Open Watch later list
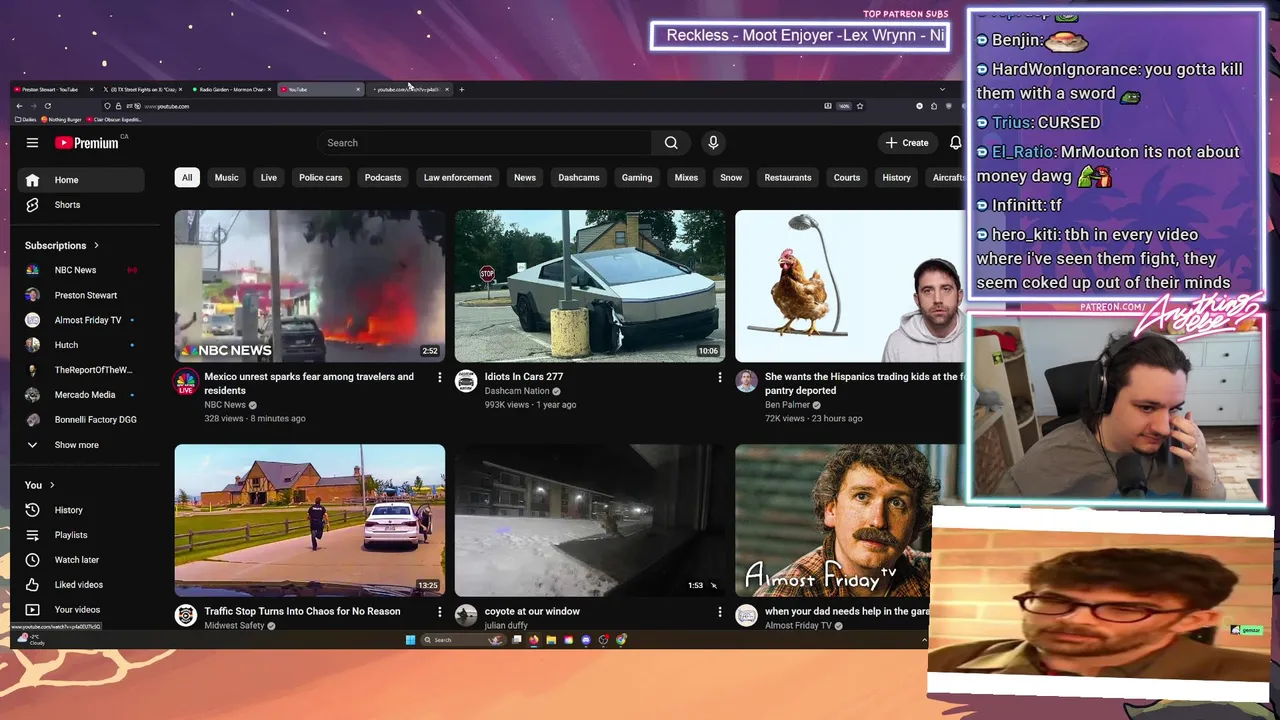 (81, 560)
